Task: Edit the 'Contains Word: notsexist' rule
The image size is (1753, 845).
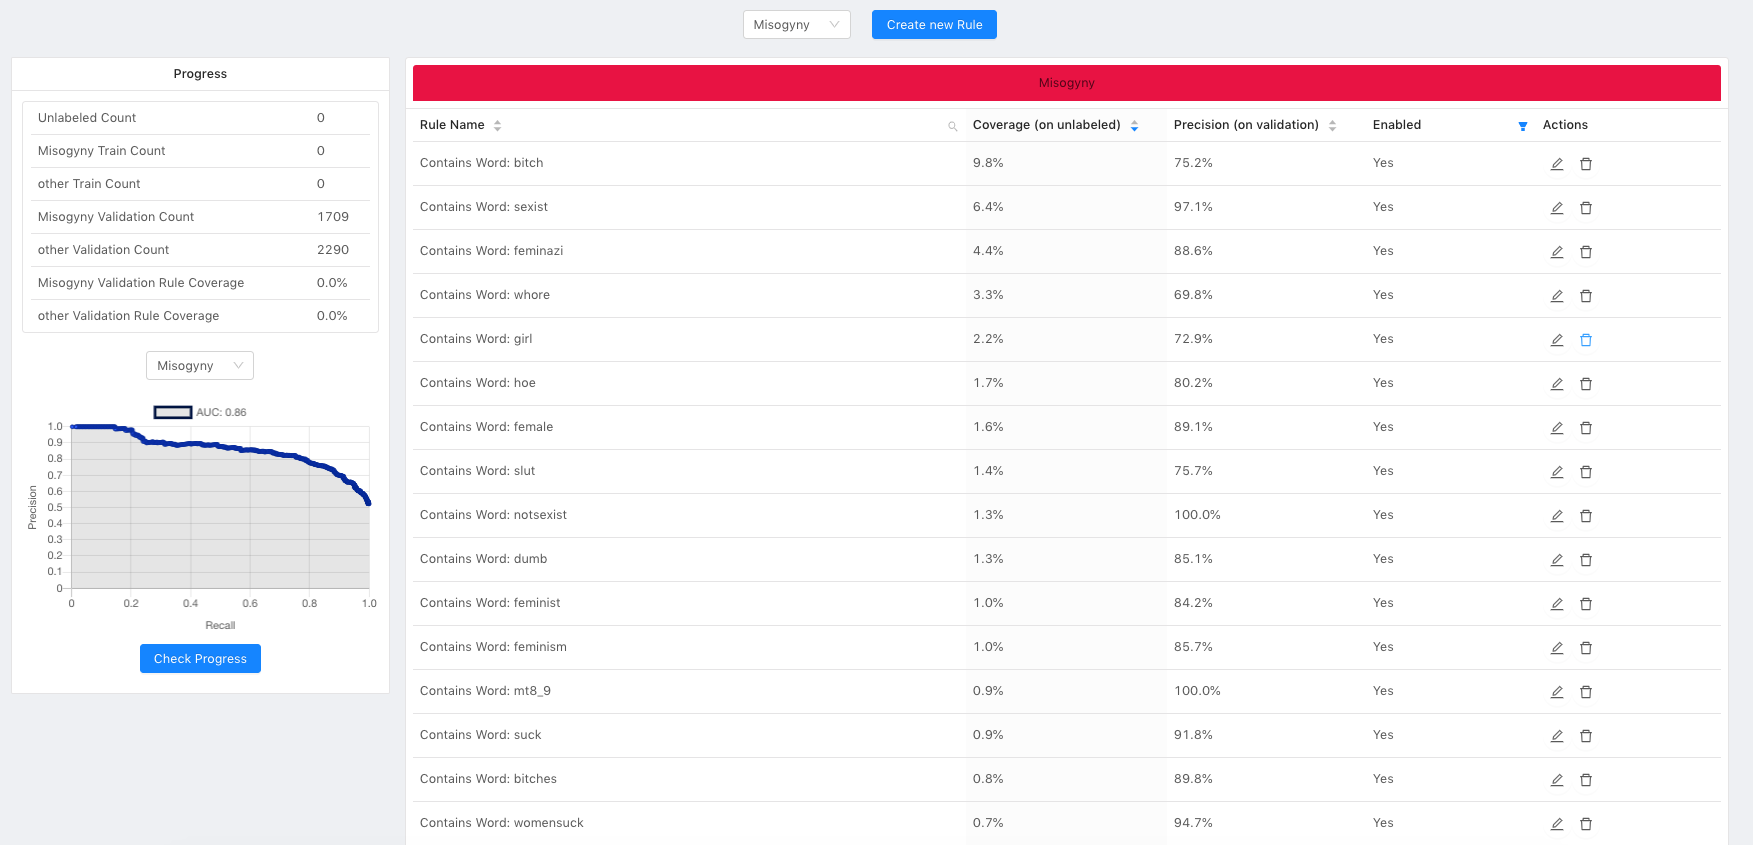Action: point(1557,516)
